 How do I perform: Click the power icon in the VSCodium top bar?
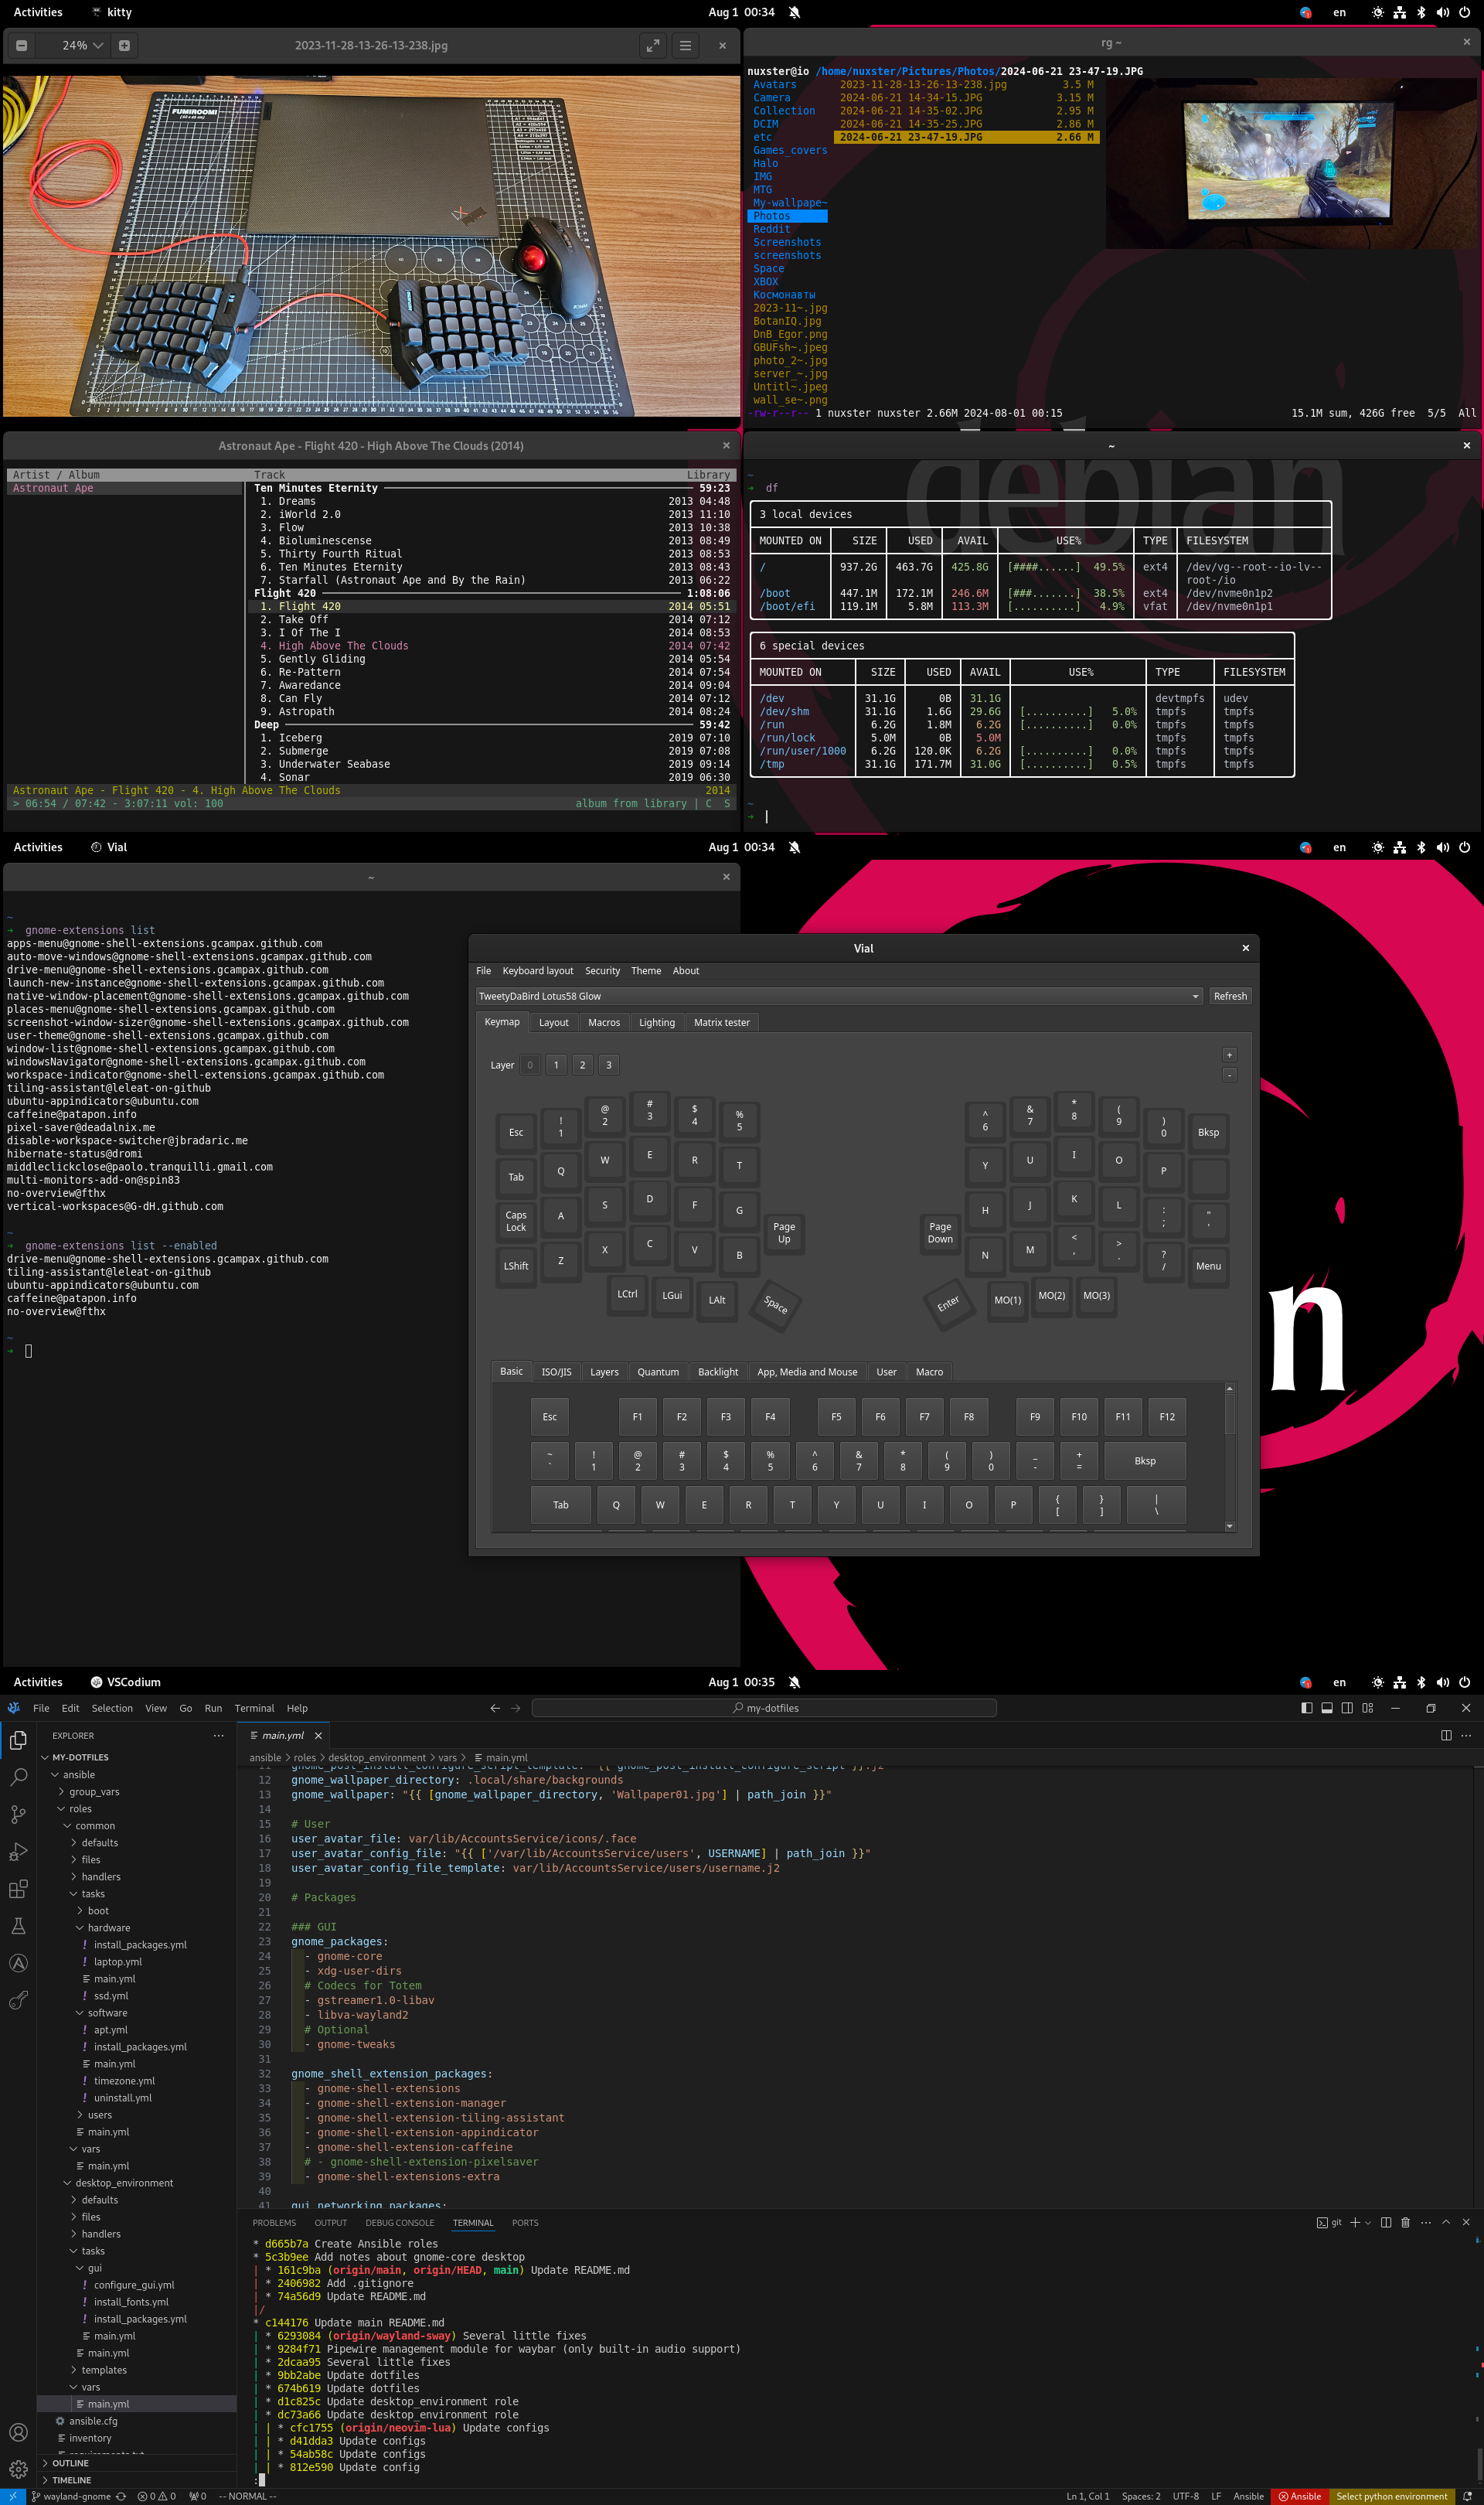click(x=1465, y=1682)
